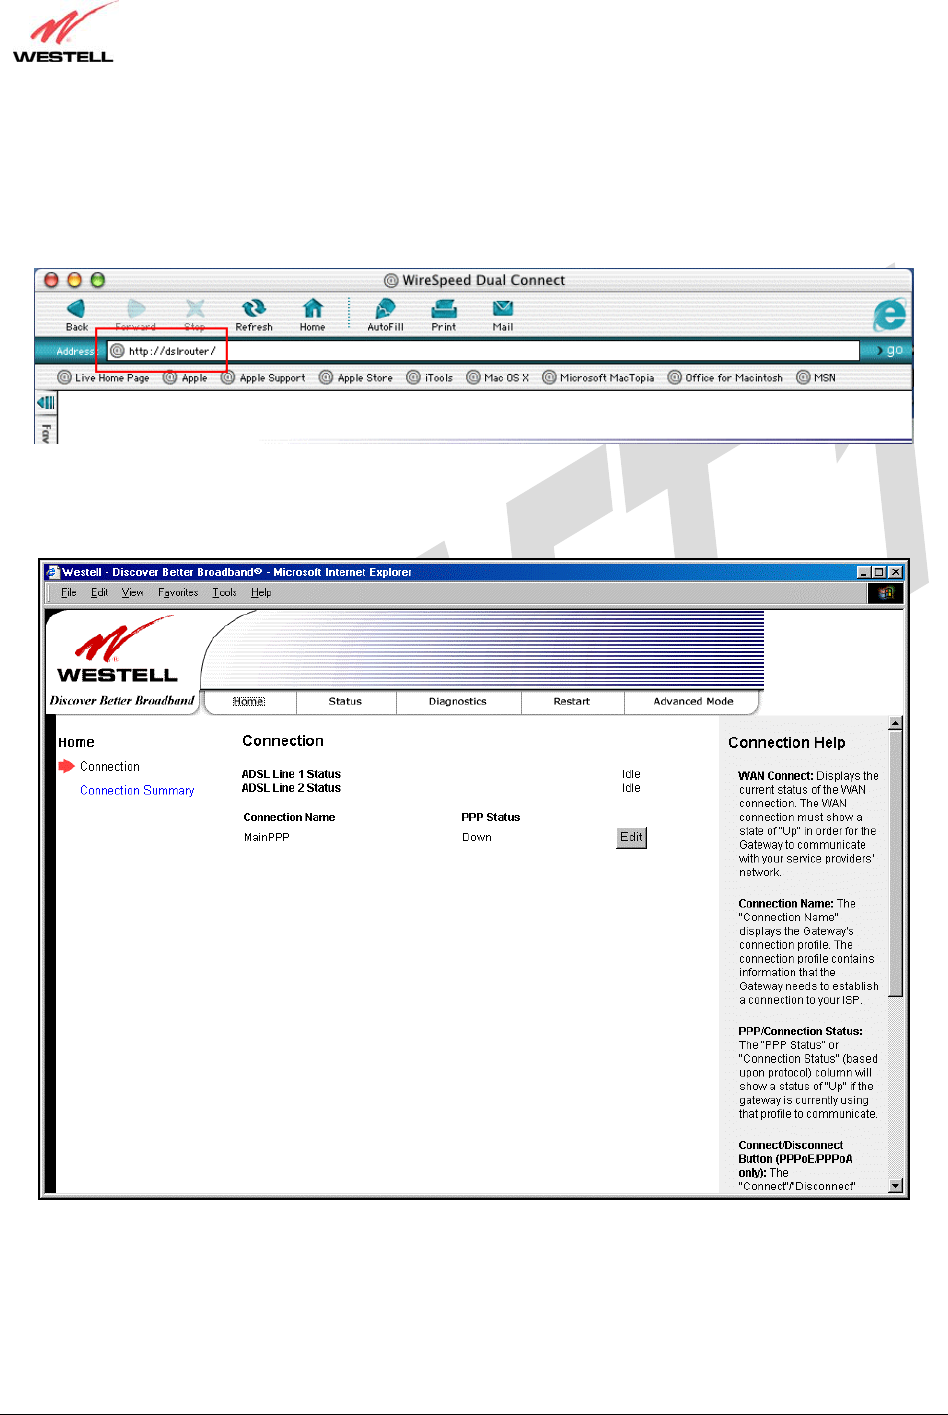Click the Connection item in the sidebar

tap(110, 767)
